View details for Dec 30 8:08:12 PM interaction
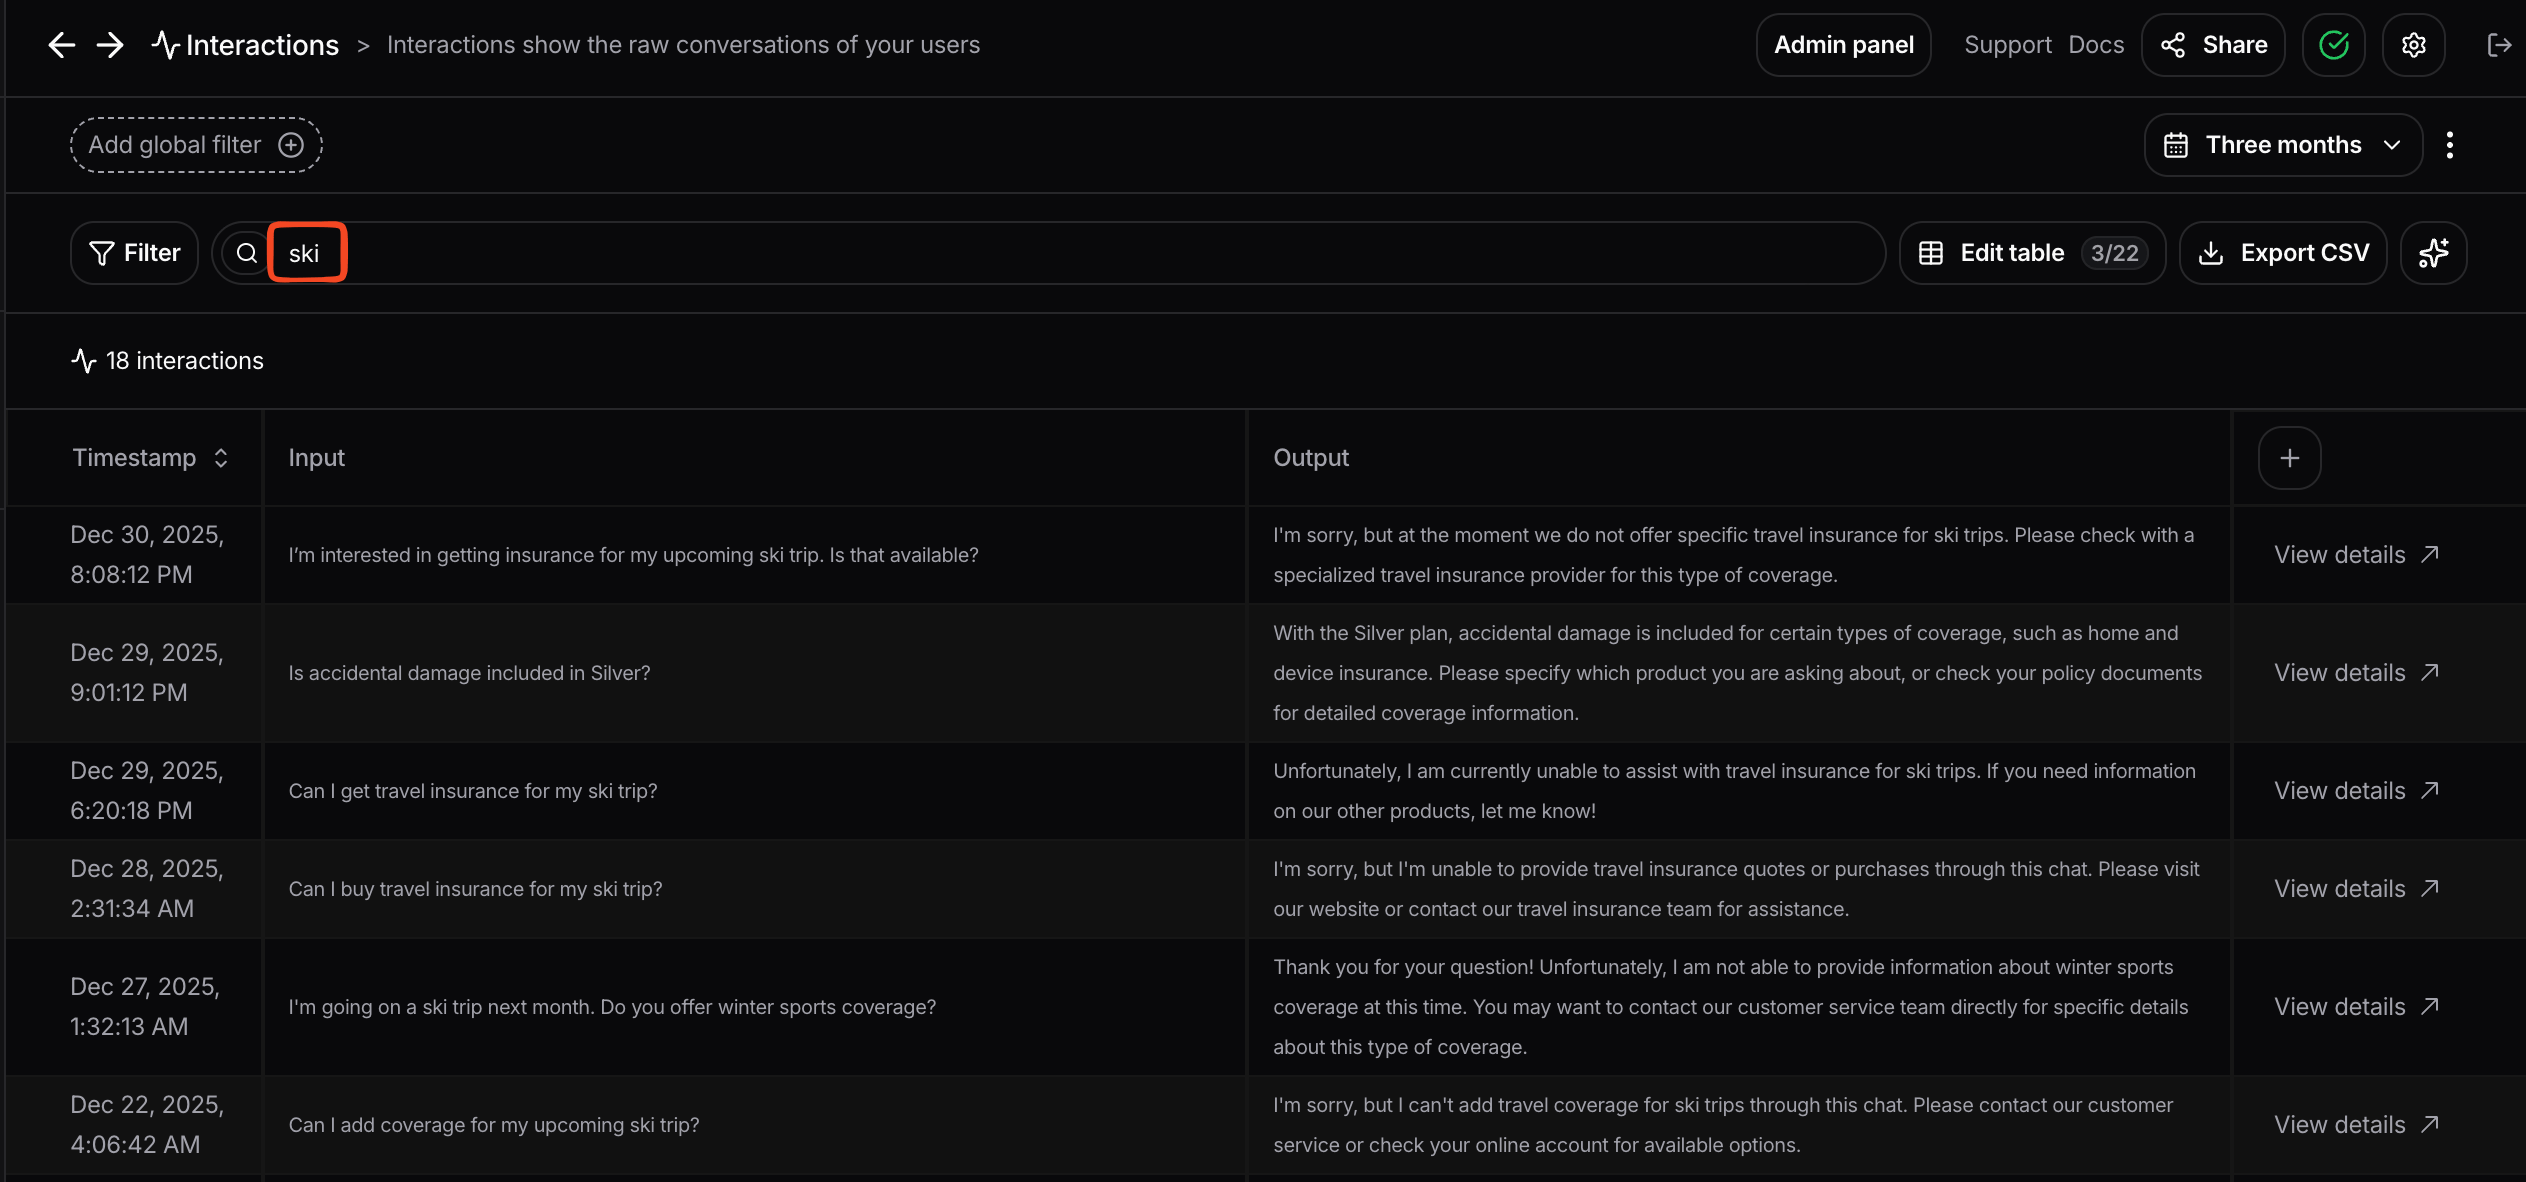 [2357, 555]
